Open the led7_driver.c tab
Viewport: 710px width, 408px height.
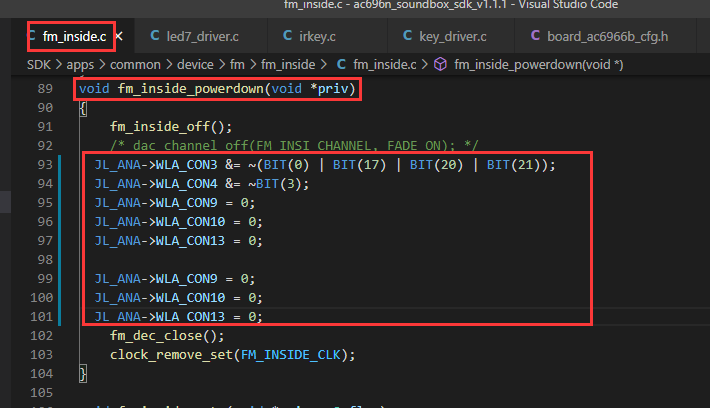[x=202, y=37]
